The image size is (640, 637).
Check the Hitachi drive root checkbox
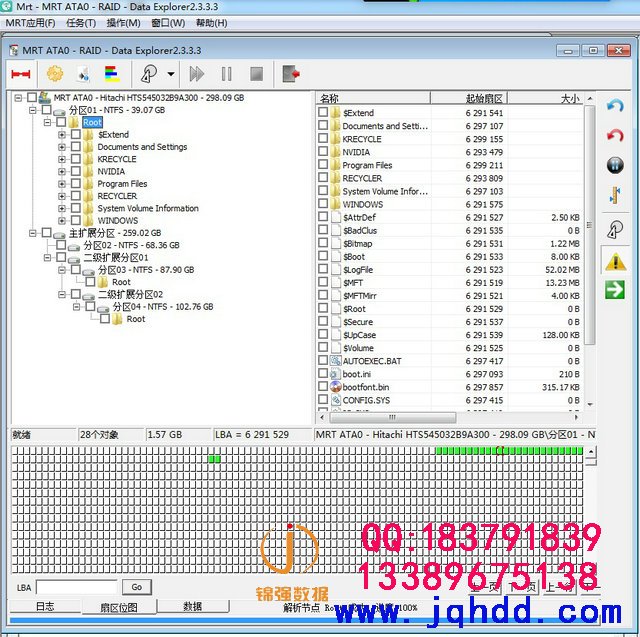pos(32,98)
